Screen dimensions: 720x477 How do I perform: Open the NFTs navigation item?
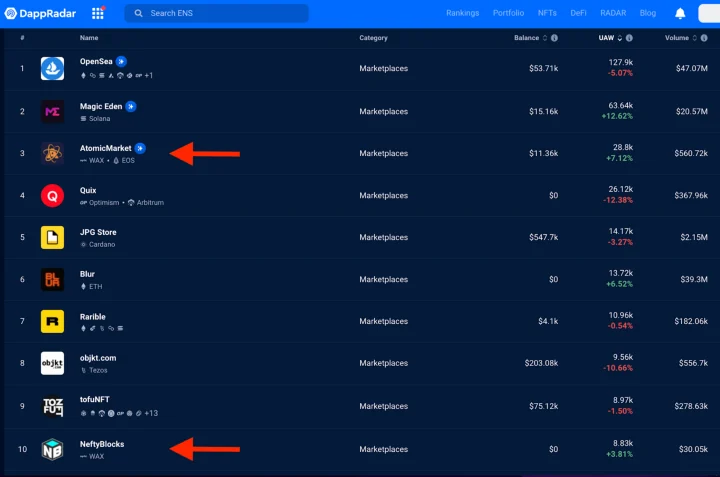(x=547, y=13)
